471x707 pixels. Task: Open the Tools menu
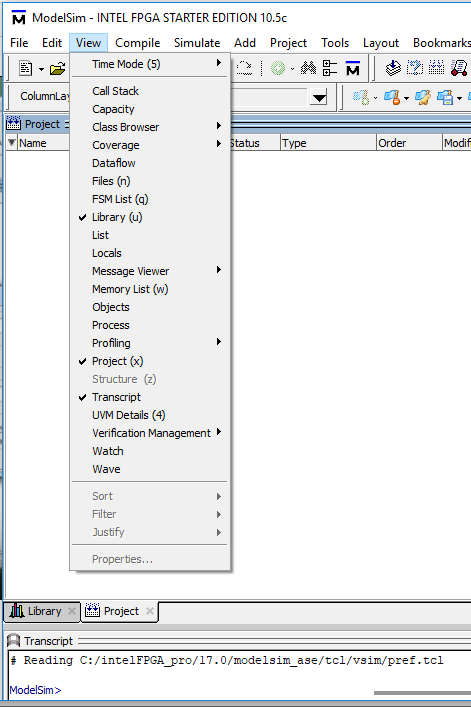click(x=335, y=43)
